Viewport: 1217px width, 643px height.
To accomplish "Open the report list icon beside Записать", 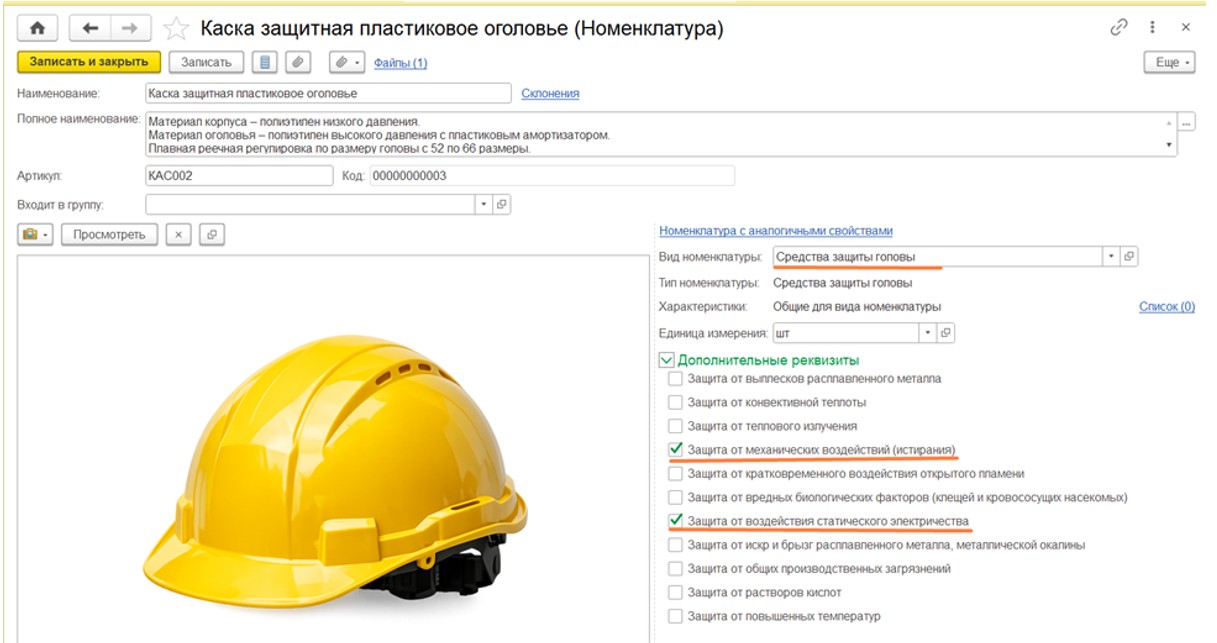I will (x=265, y=62).
